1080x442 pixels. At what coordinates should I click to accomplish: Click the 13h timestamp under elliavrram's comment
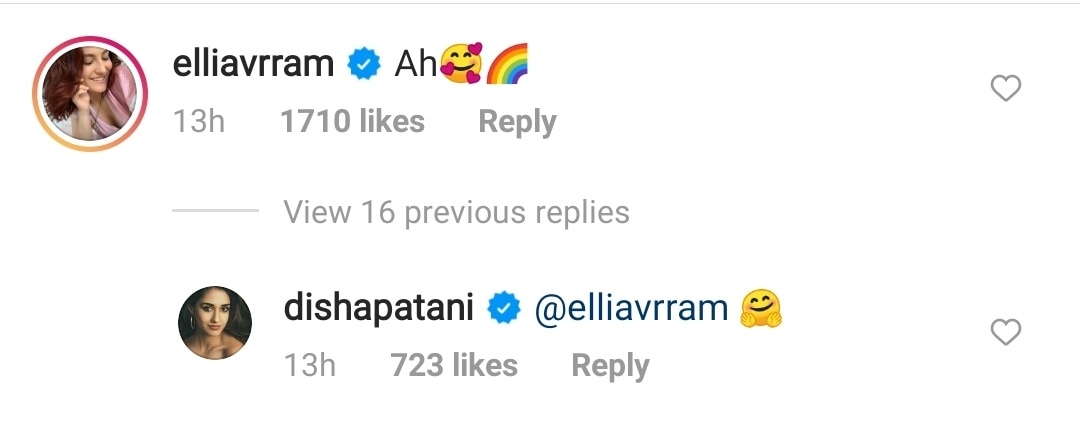[198, 122]
